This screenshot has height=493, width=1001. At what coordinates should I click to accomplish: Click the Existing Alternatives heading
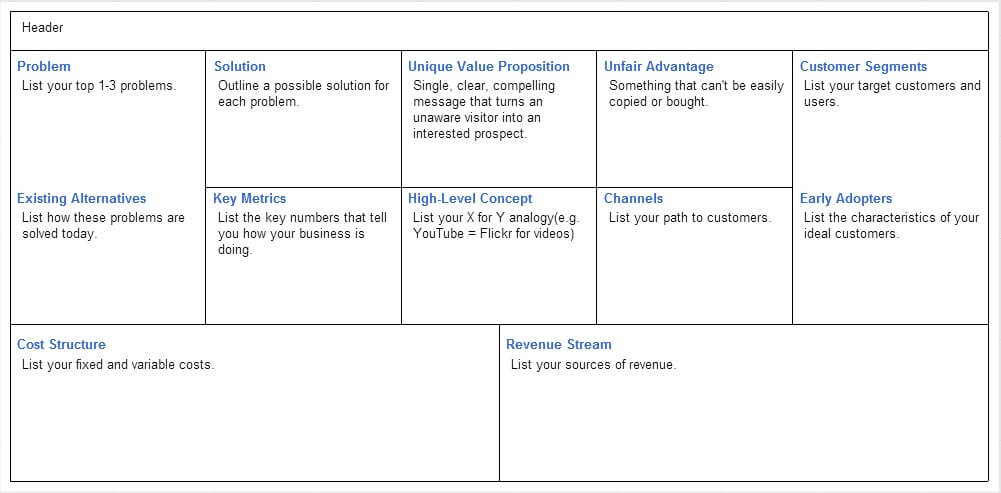tap(81, 198)
